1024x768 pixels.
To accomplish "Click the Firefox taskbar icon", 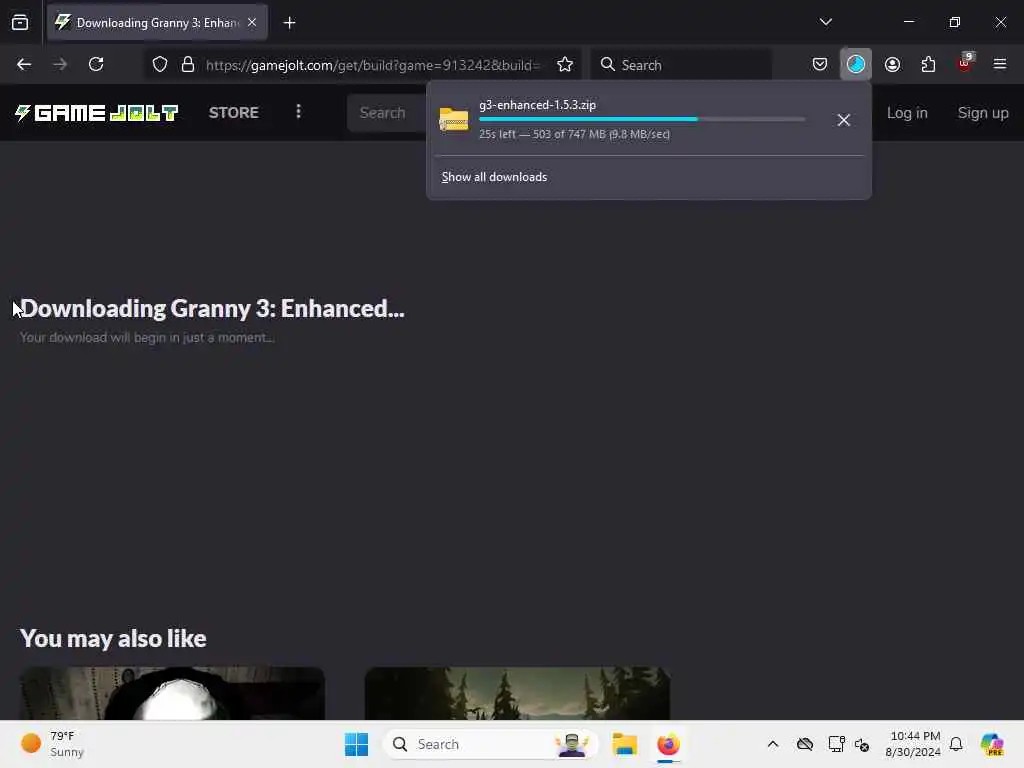I will (x=668, y=744).
